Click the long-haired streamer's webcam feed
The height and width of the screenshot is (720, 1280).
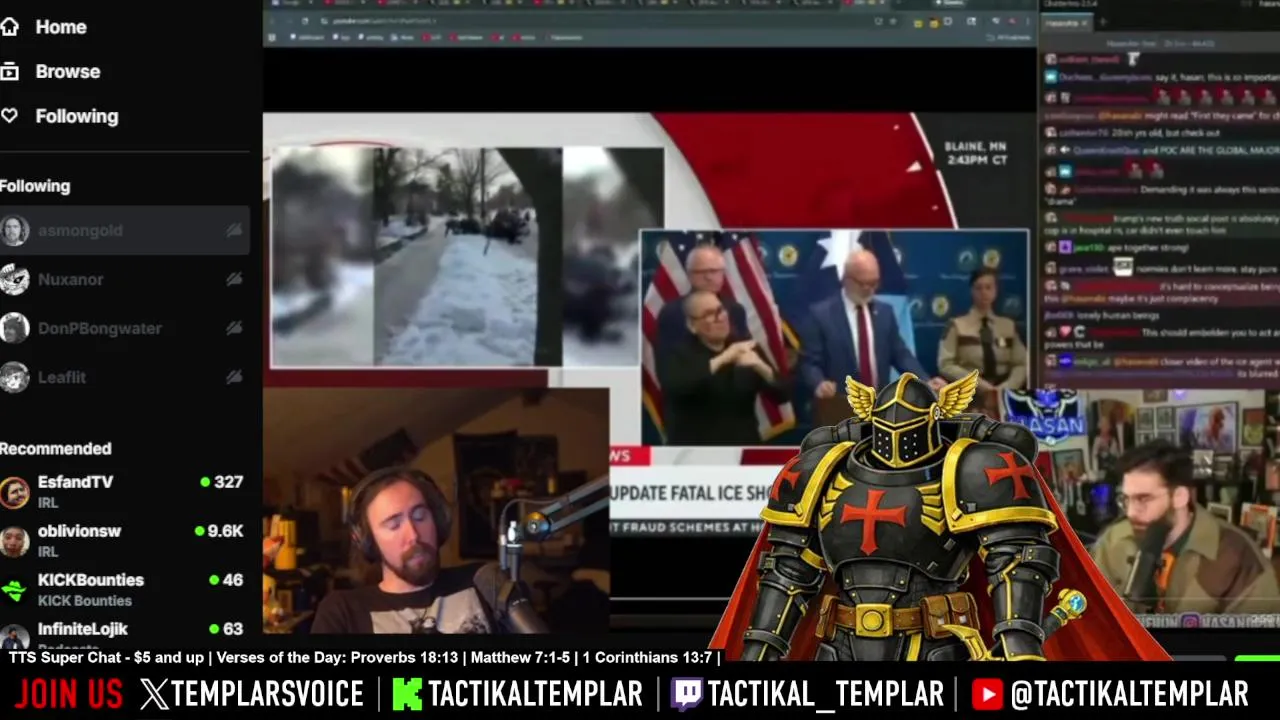[x=436, y=510]
